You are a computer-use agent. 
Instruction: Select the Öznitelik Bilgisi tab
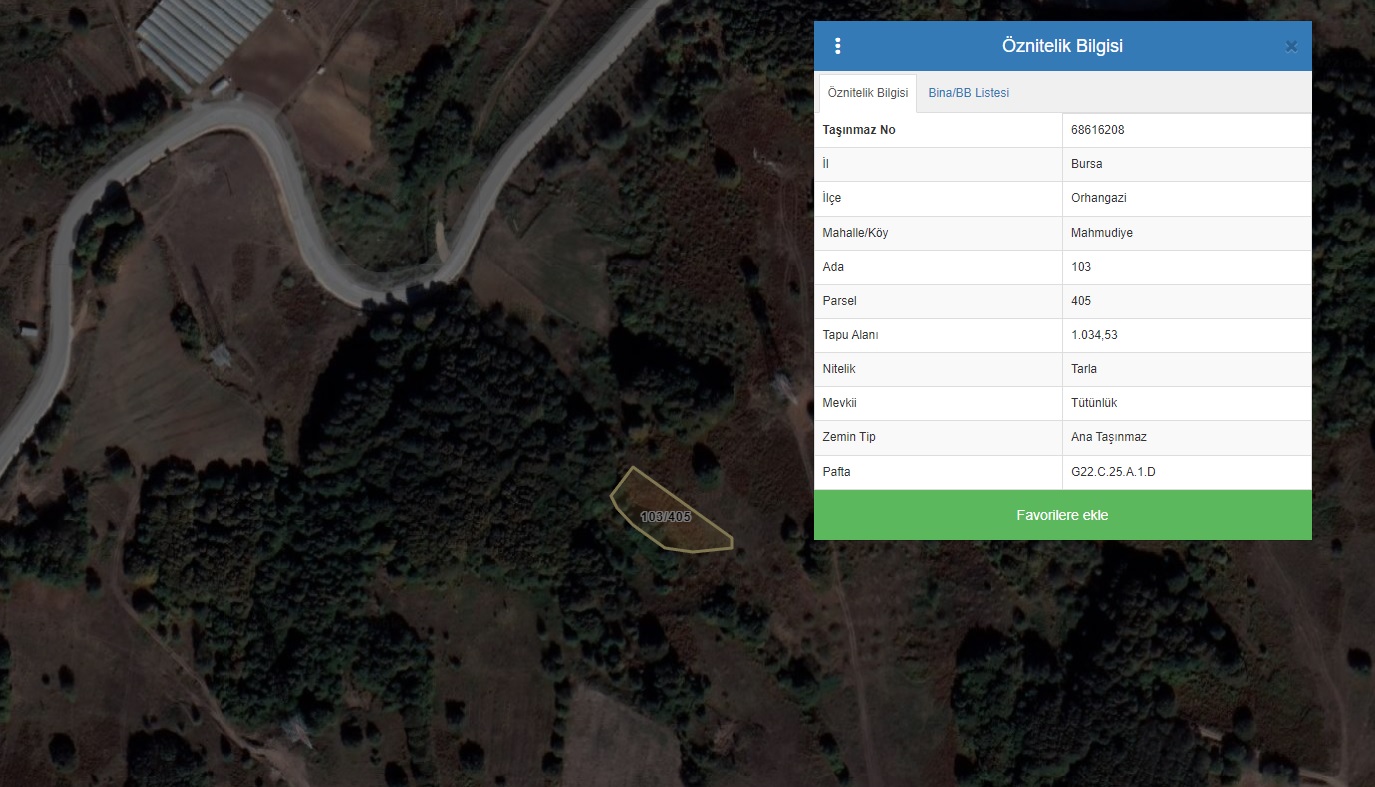click(868, 93)
